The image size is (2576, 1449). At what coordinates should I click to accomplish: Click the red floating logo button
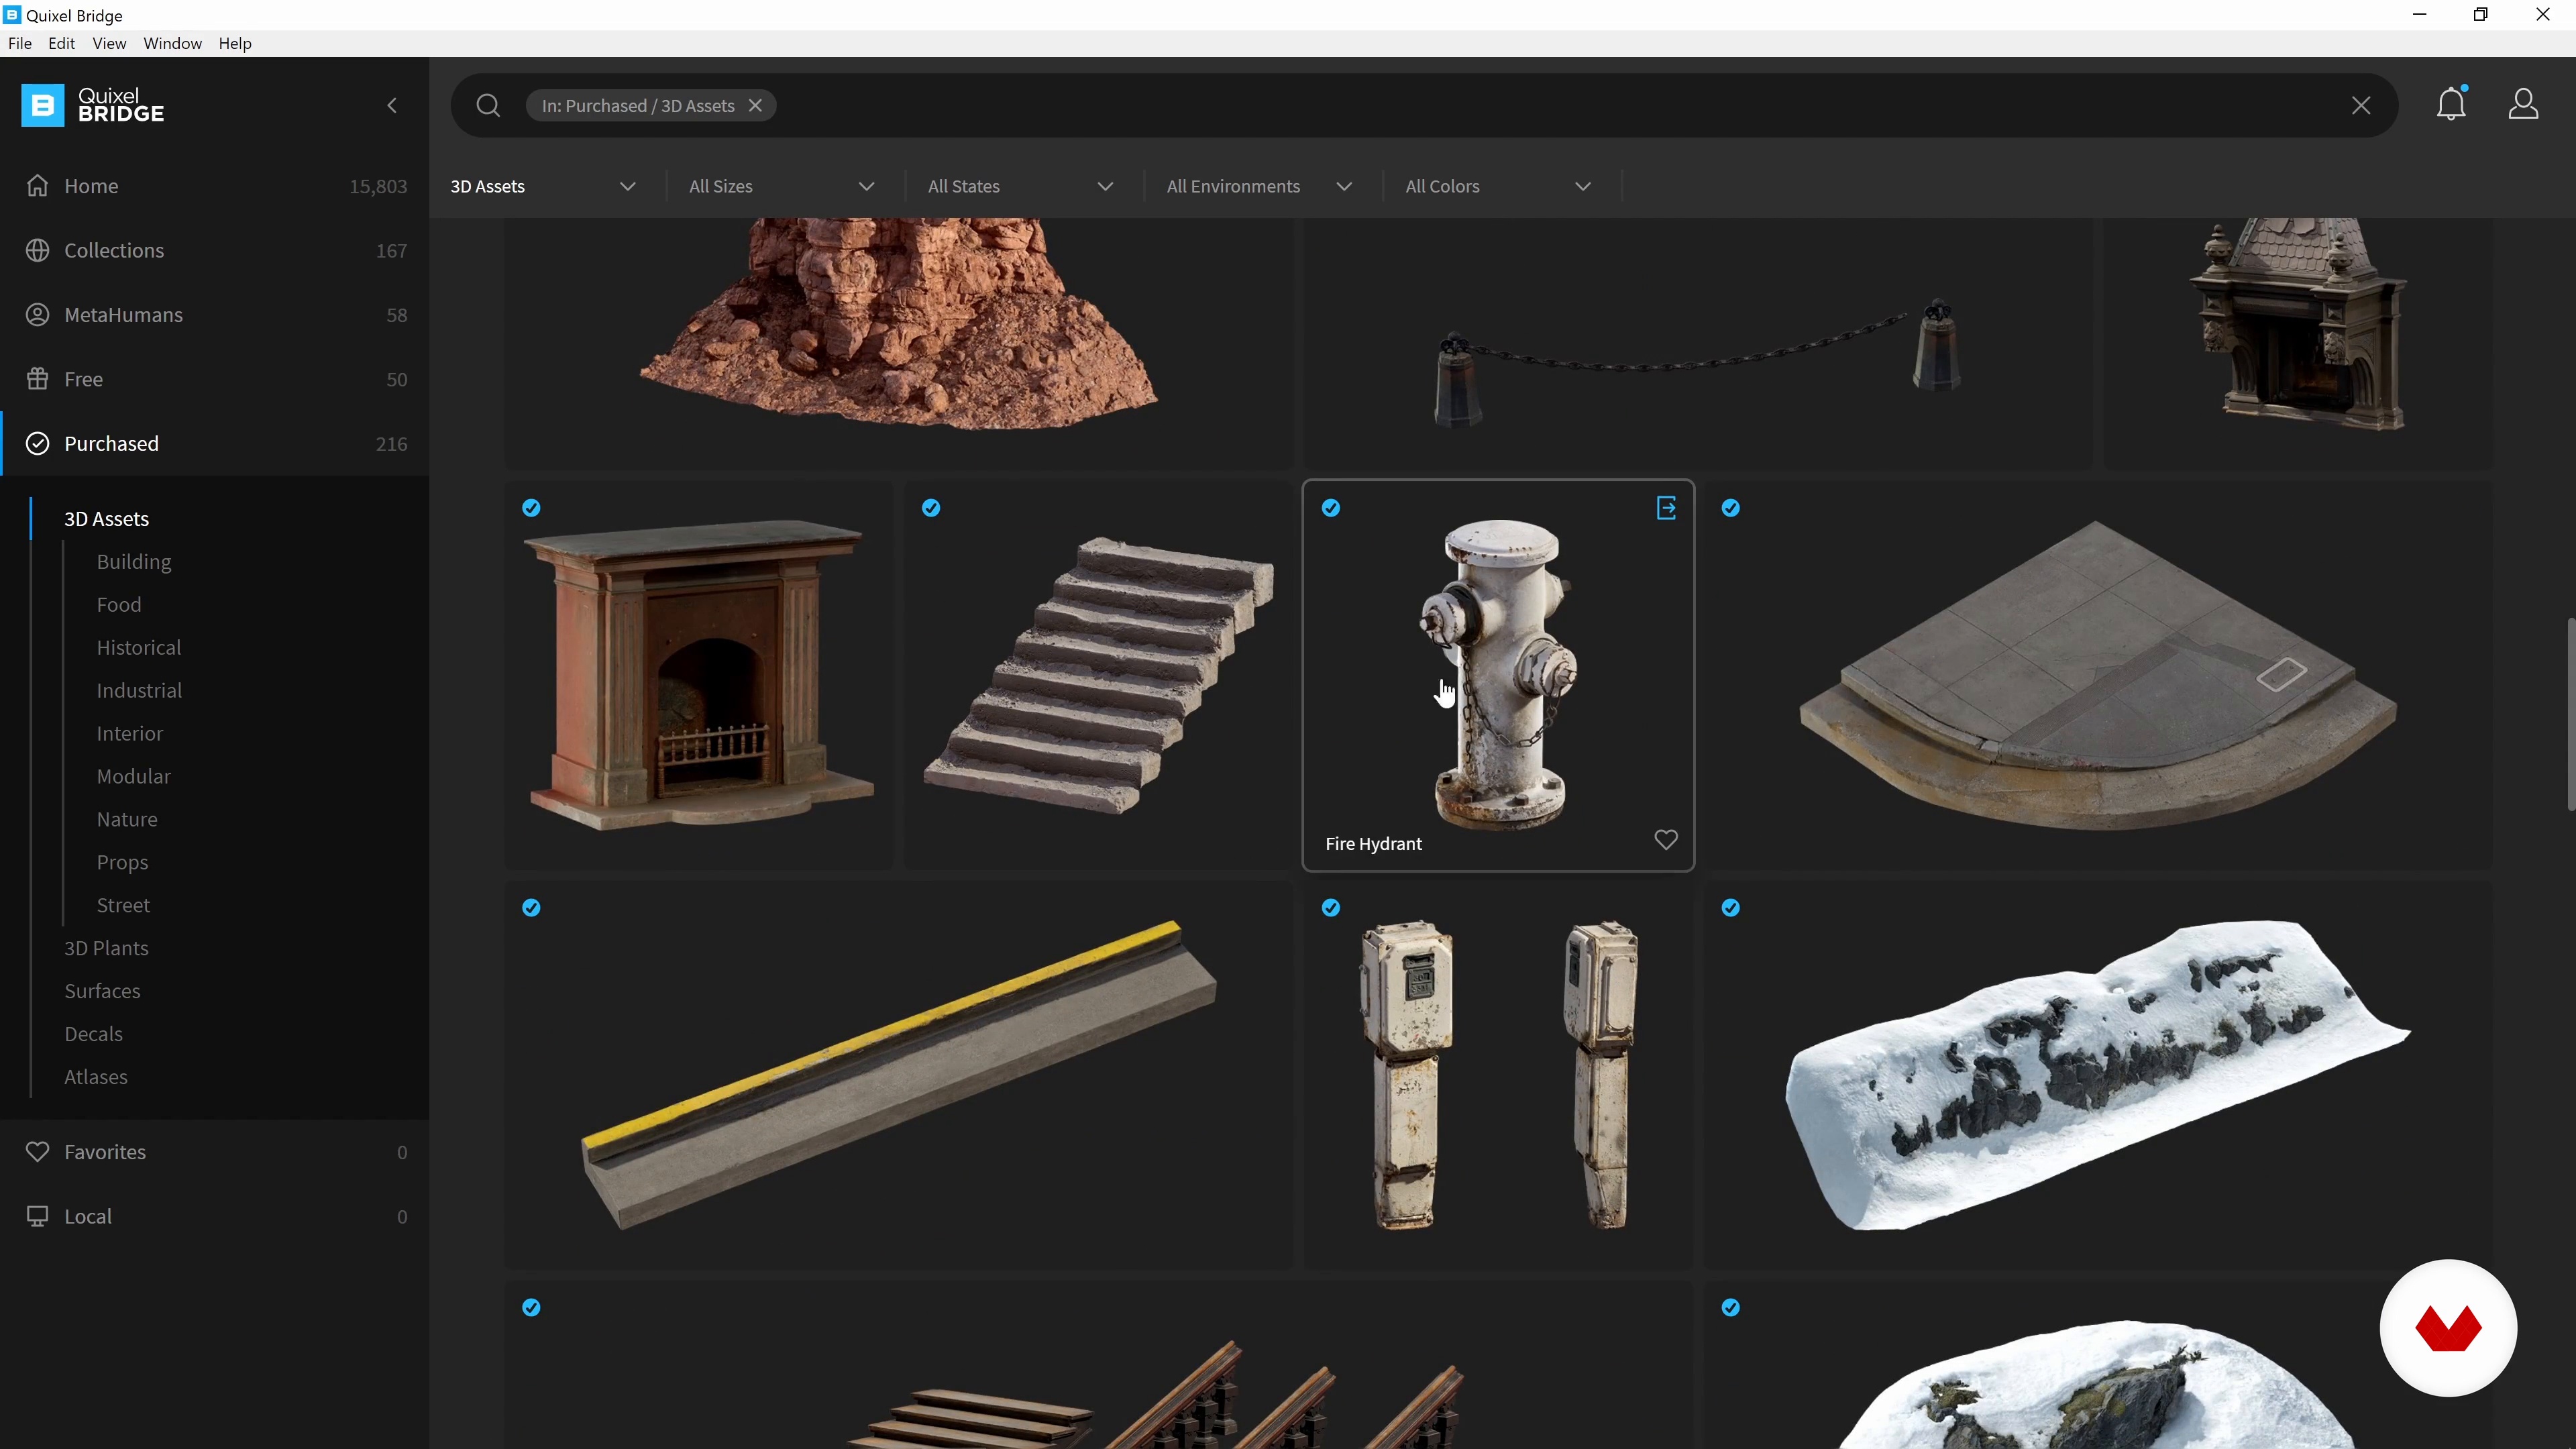point(2448,1327)
